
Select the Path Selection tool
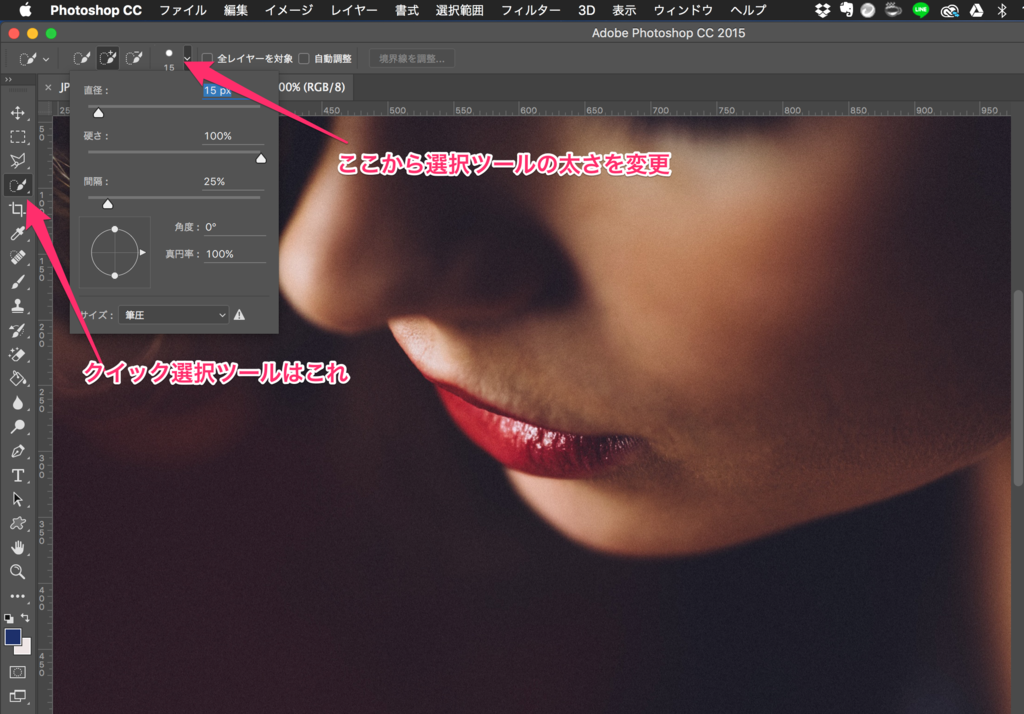click(x=18, y=500)
